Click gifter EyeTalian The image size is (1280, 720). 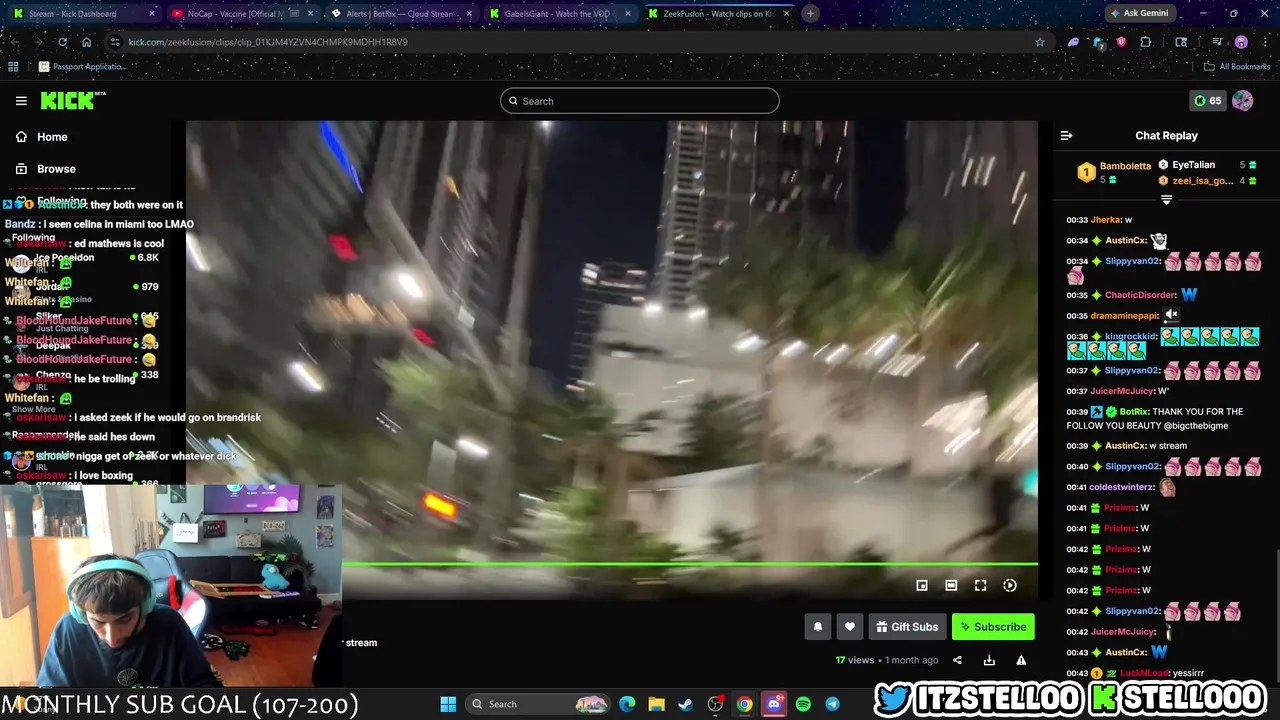pyautogui.click(x=1193, y=165)
